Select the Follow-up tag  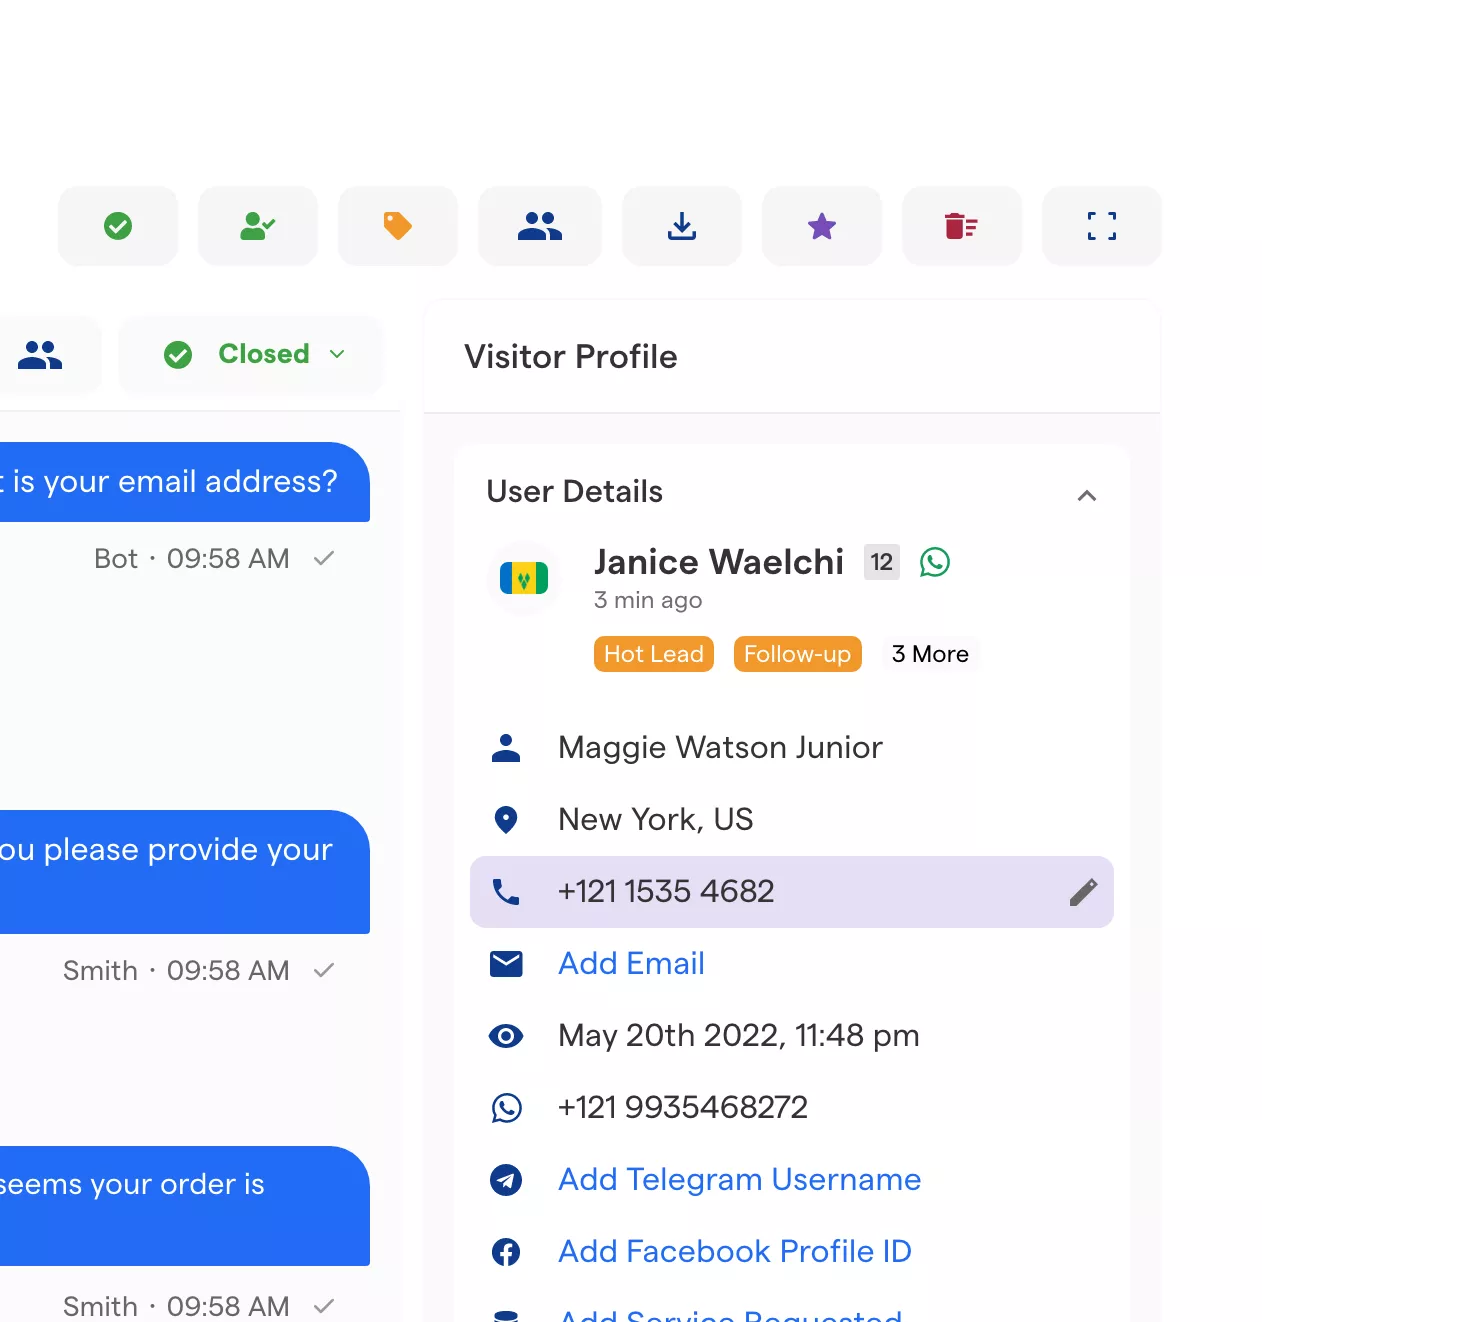[797, 654]
